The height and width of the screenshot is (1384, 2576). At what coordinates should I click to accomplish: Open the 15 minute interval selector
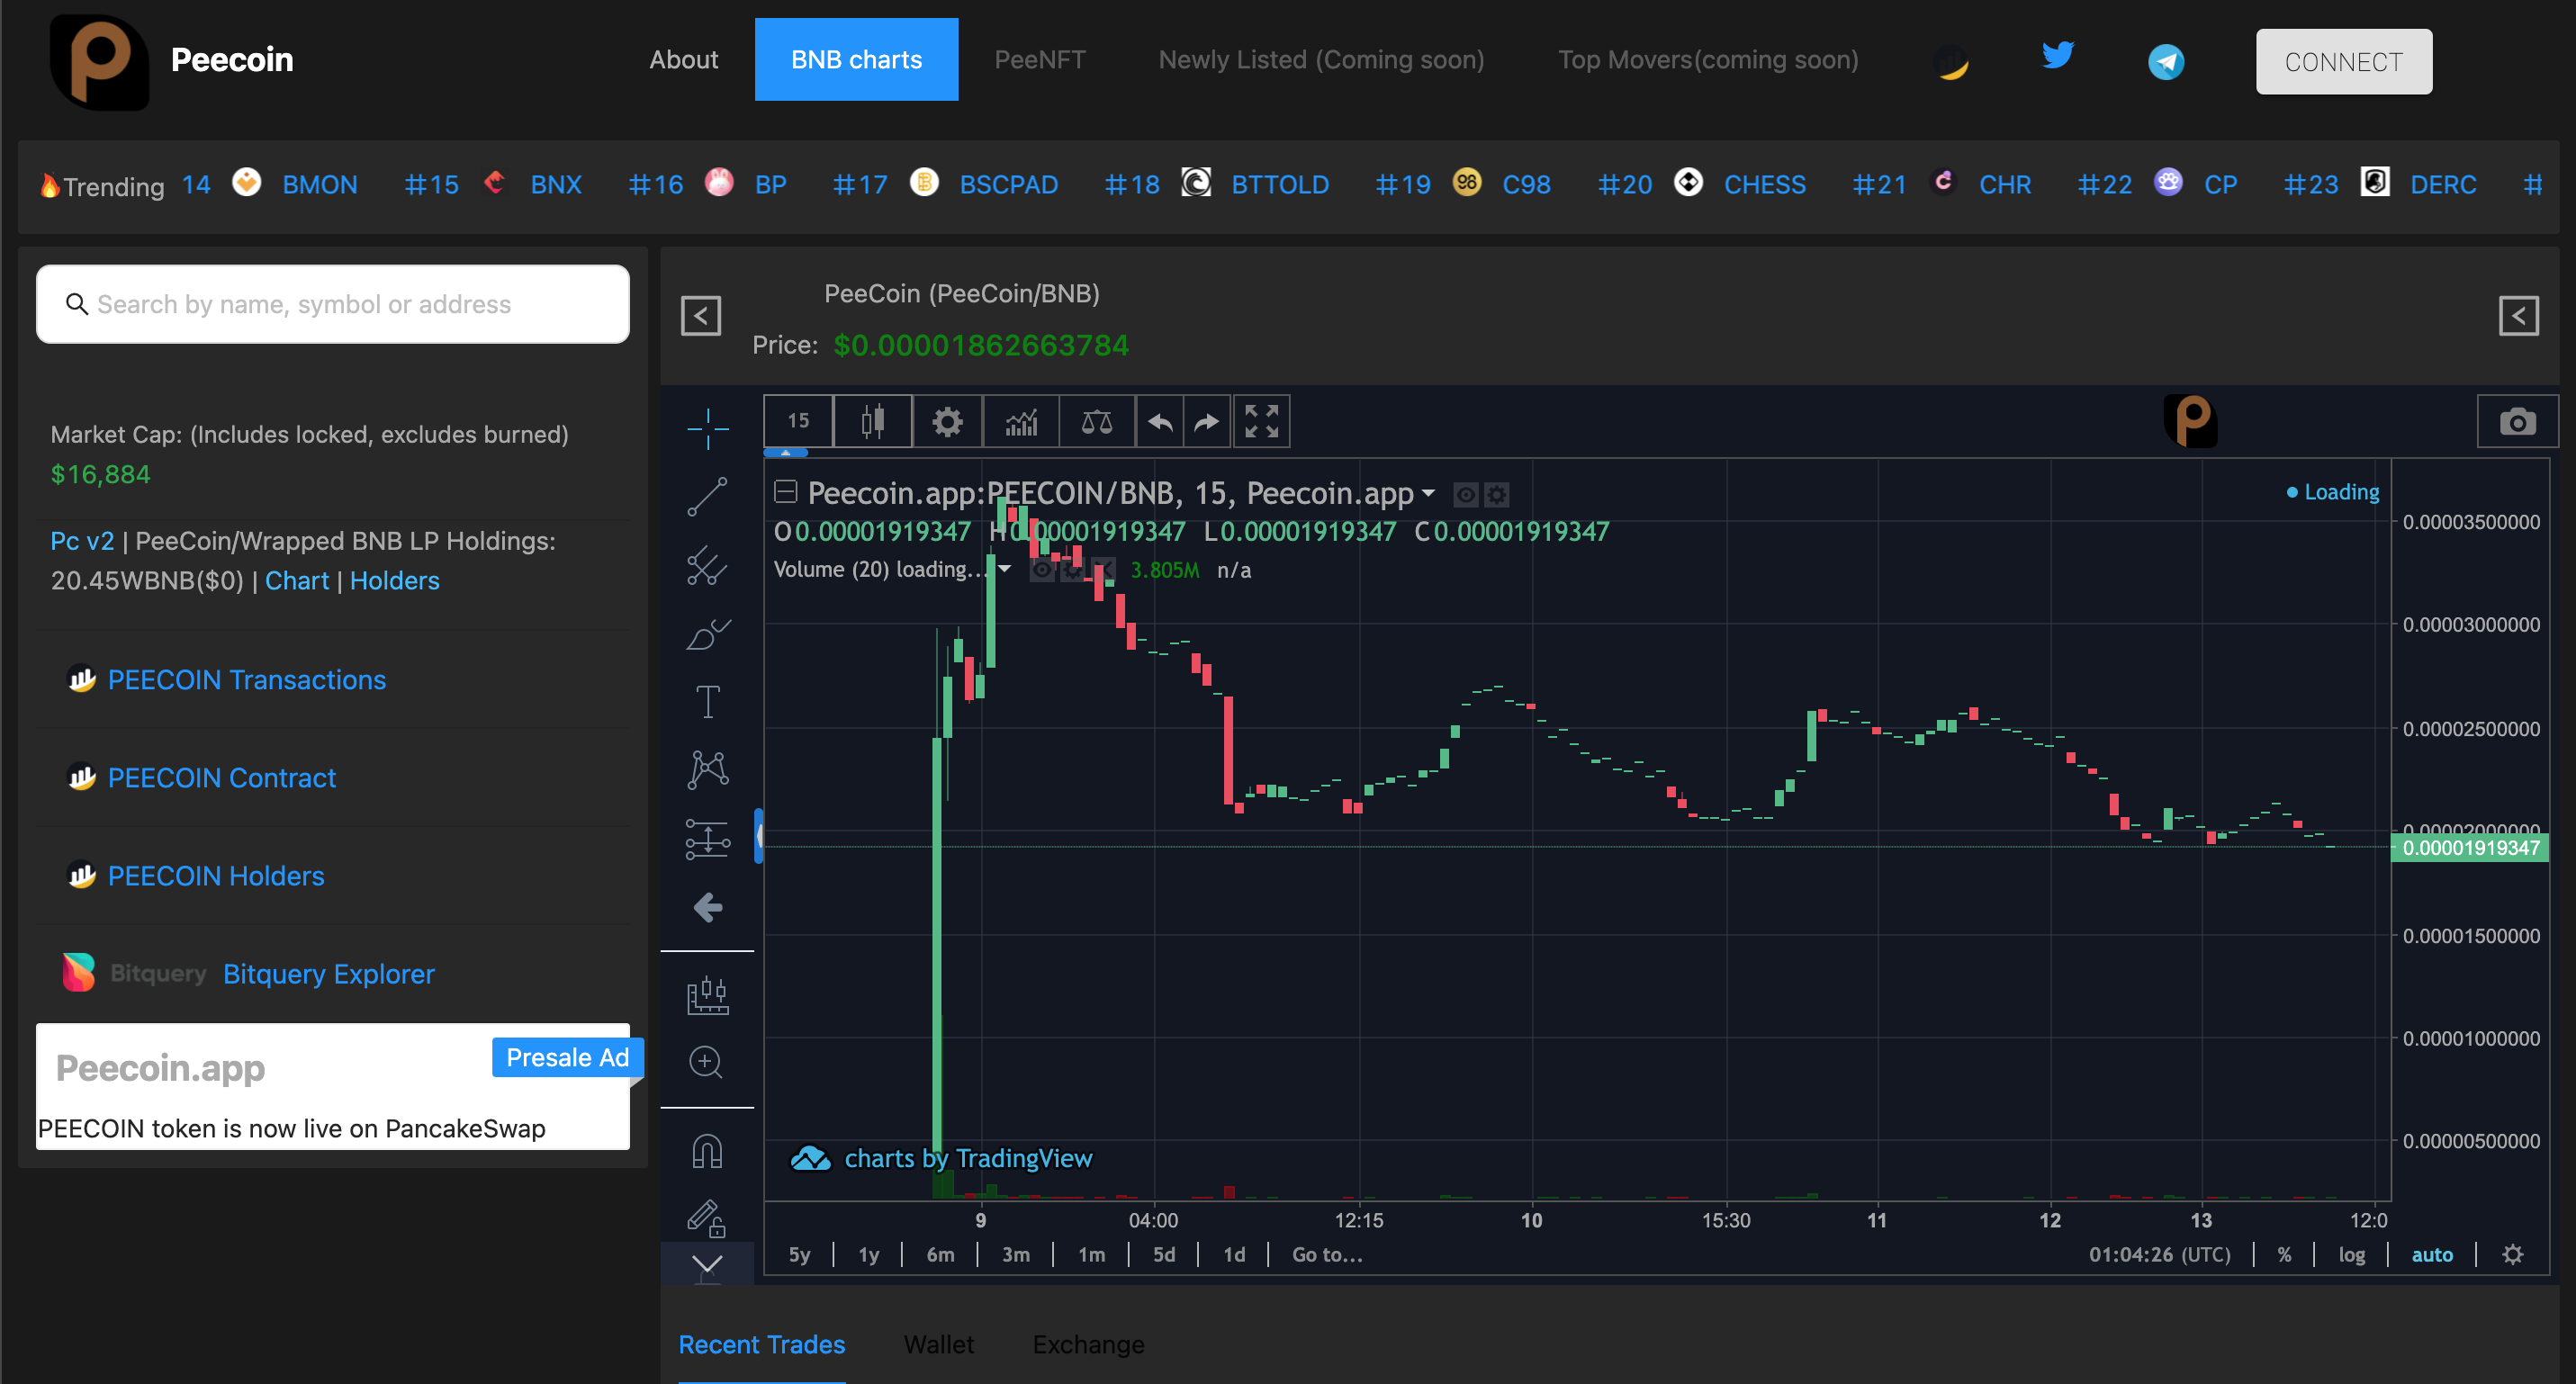point(798,421)
